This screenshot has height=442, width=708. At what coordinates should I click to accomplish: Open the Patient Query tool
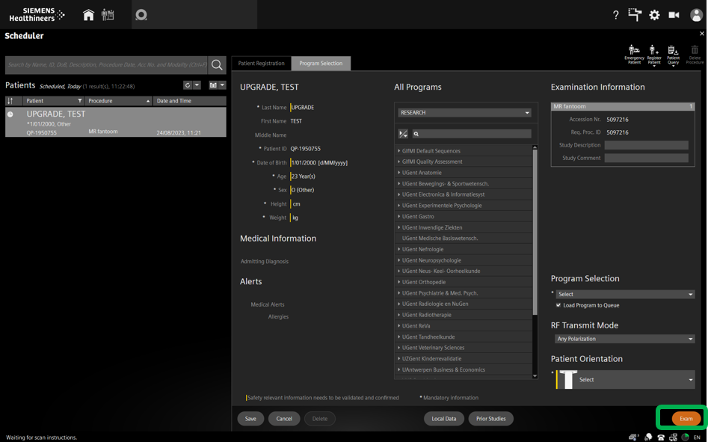click(x=674, y=53)
